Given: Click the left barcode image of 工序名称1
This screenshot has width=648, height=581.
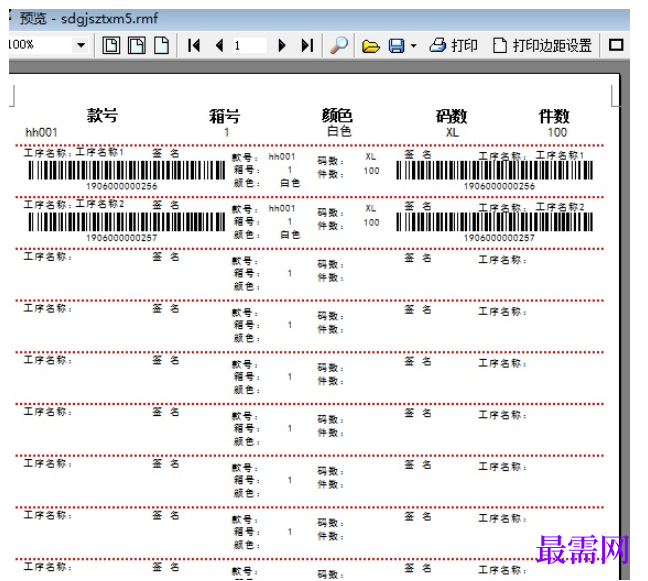Looking at the screenshot, I should pos(126,170).
